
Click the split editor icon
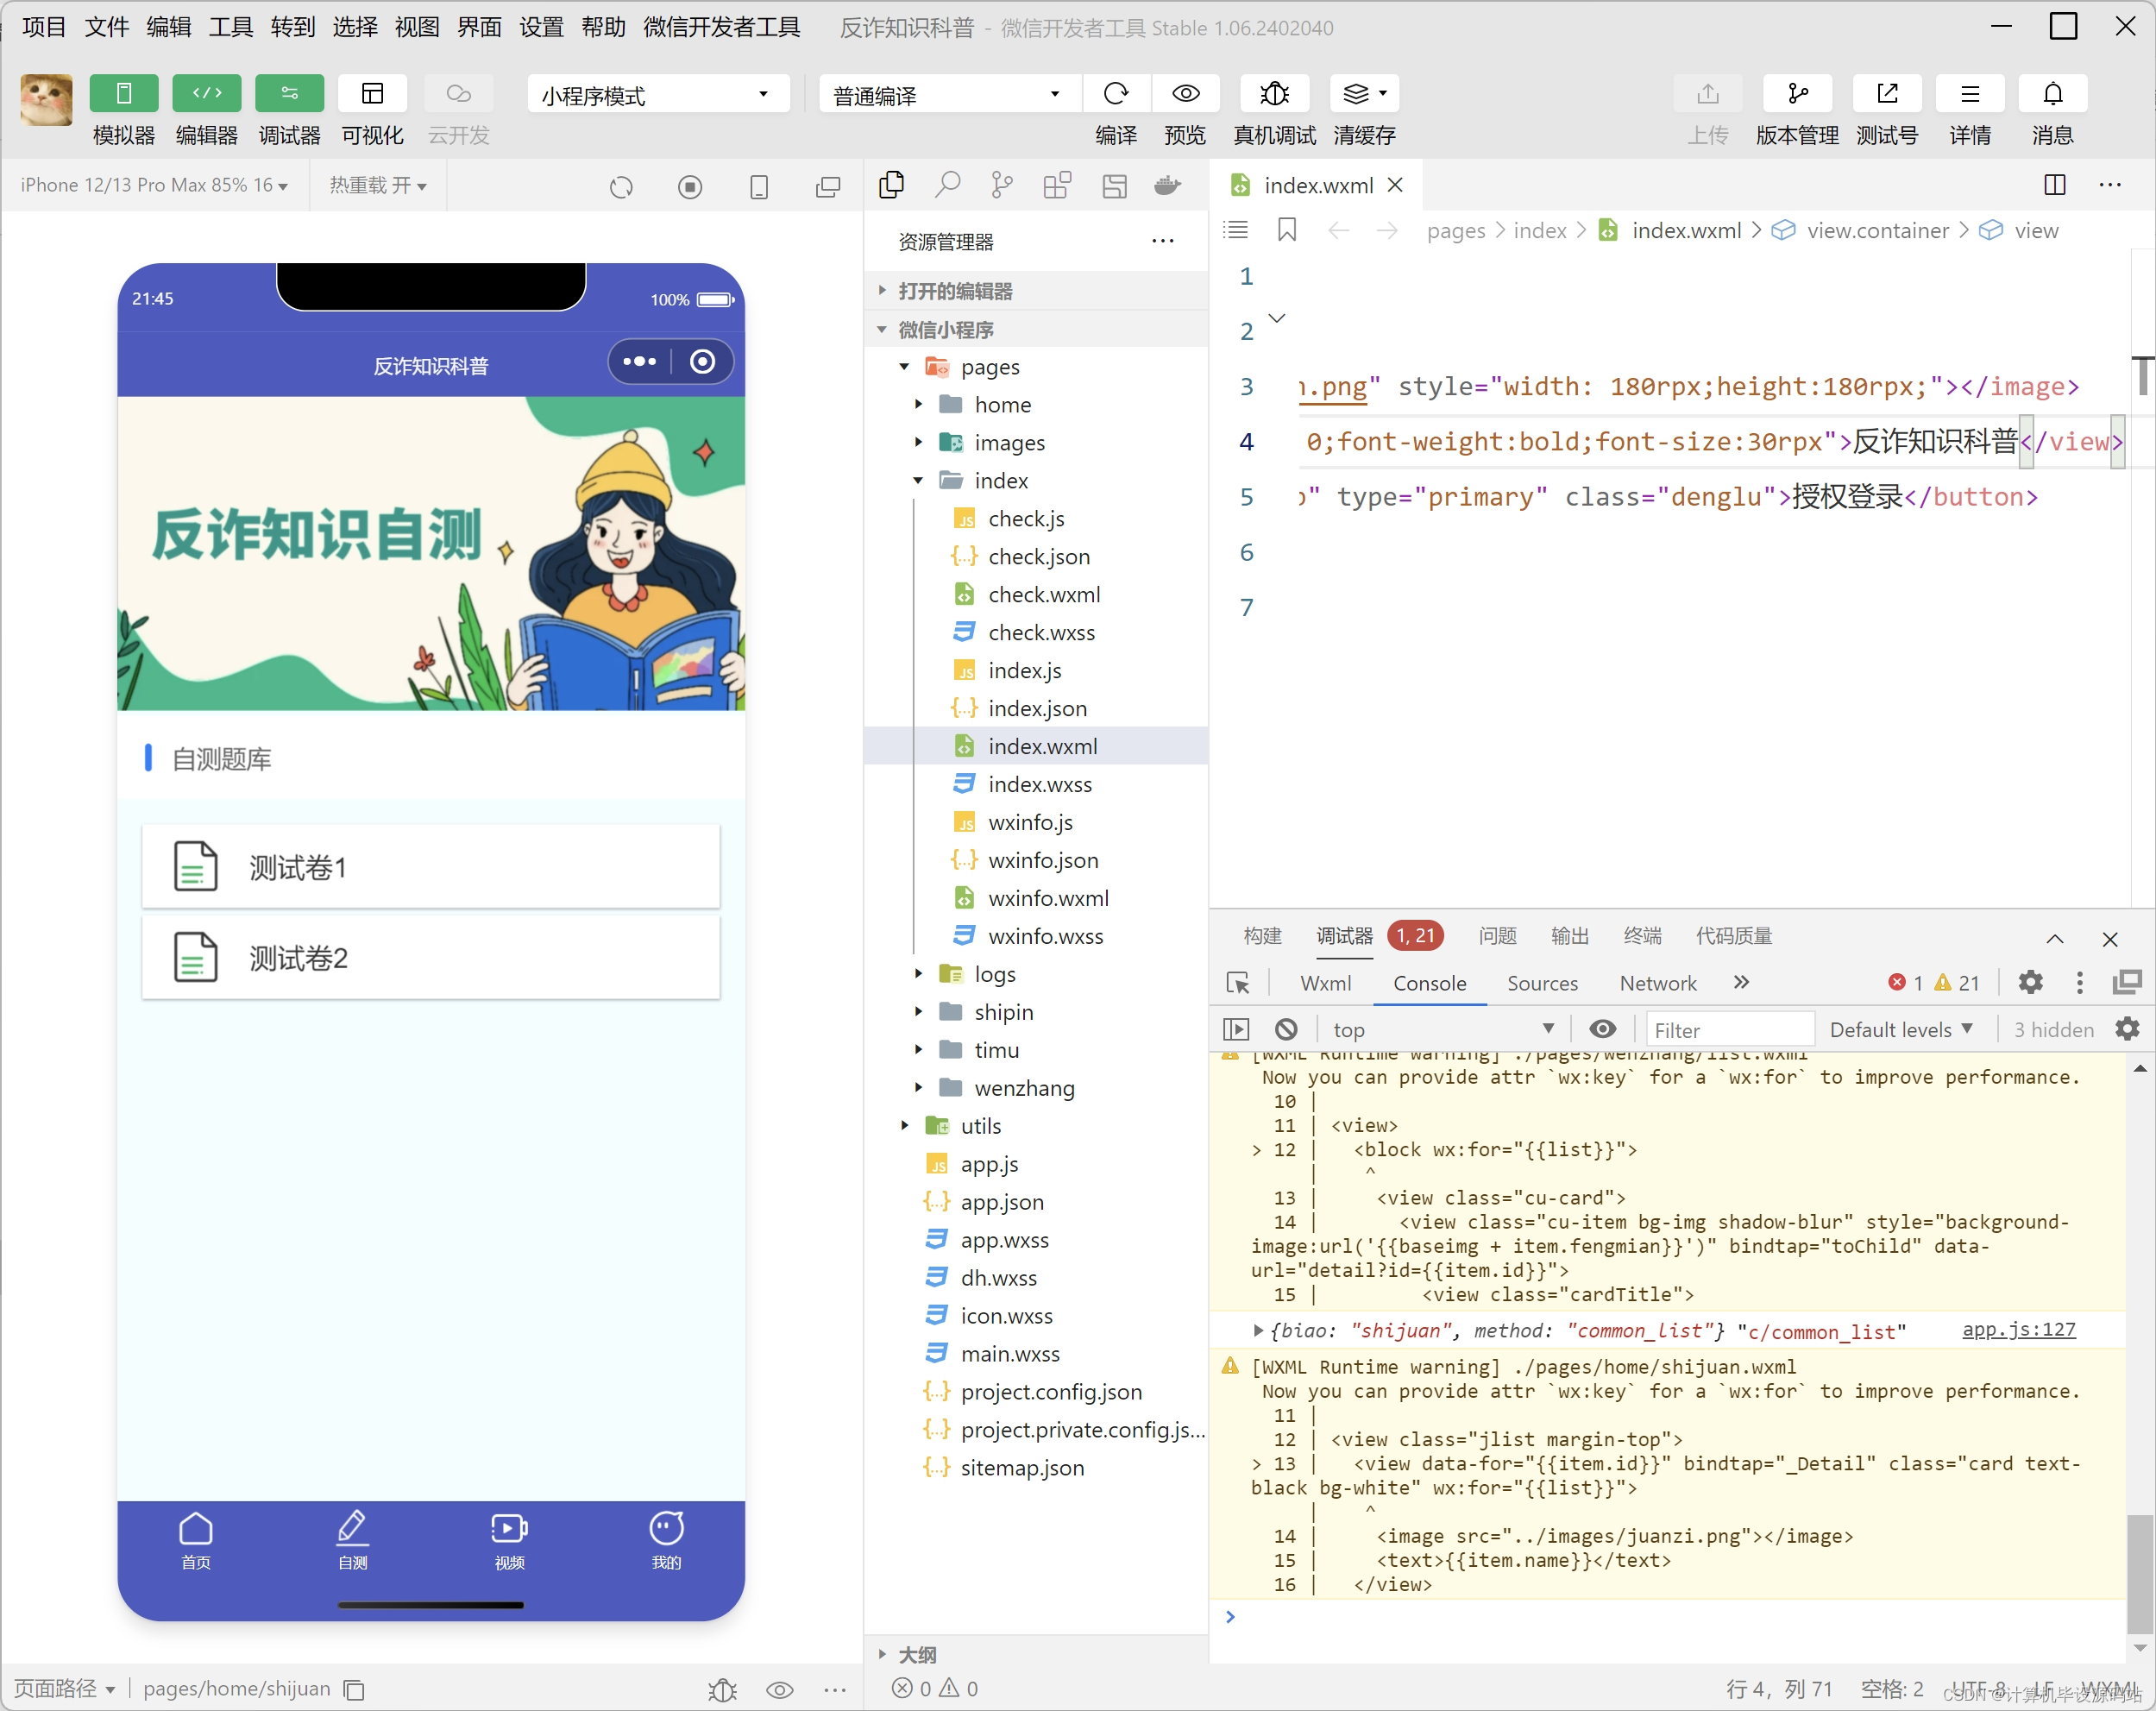tap(2054, 185)
